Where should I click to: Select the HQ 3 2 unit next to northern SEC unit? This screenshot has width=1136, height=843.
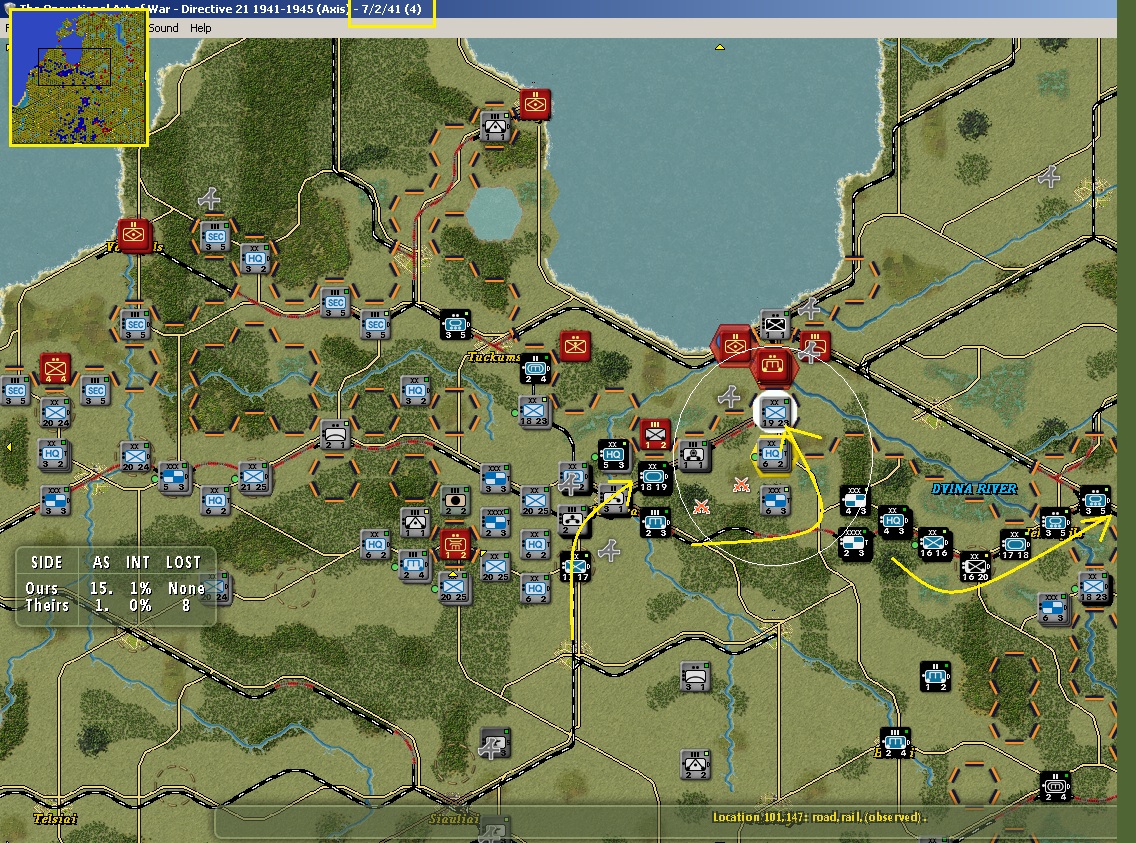tap(254, 259)
